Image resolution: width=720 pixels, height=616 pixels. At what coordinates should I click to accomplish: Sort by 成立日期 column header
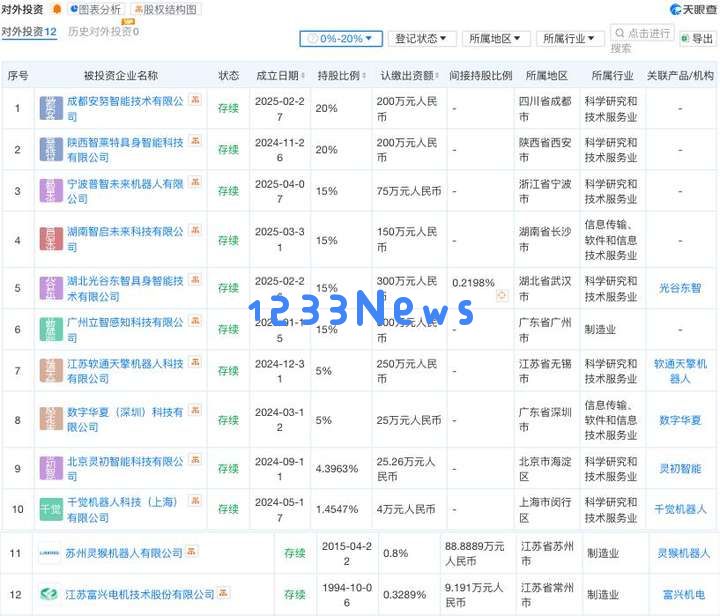click(x=280, y=75)
